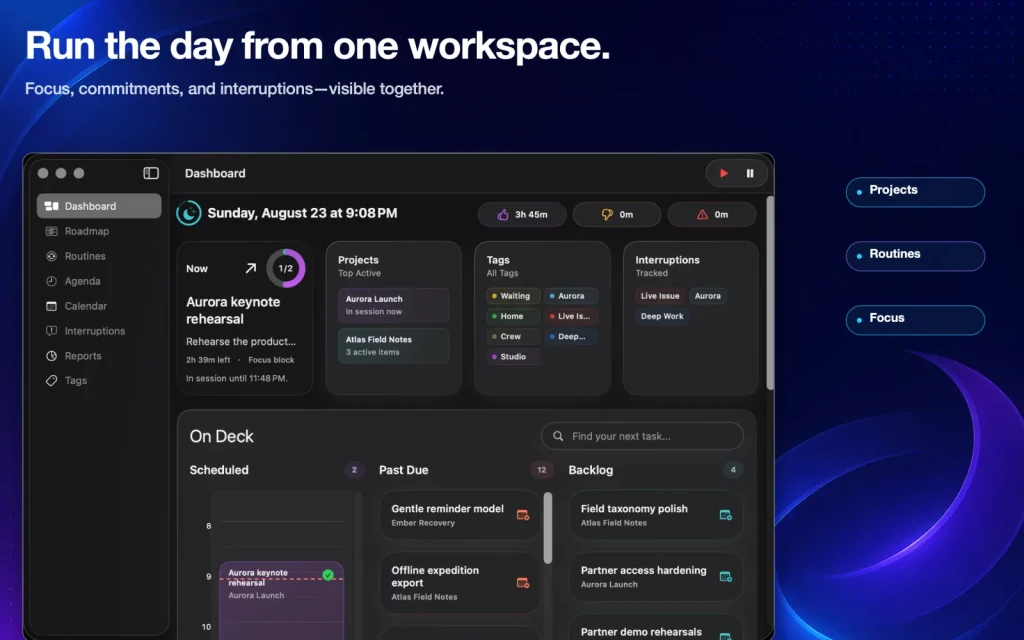Click the 1/2 progress ring
The width and height of the screenshot is (1024, 640).
285,268
